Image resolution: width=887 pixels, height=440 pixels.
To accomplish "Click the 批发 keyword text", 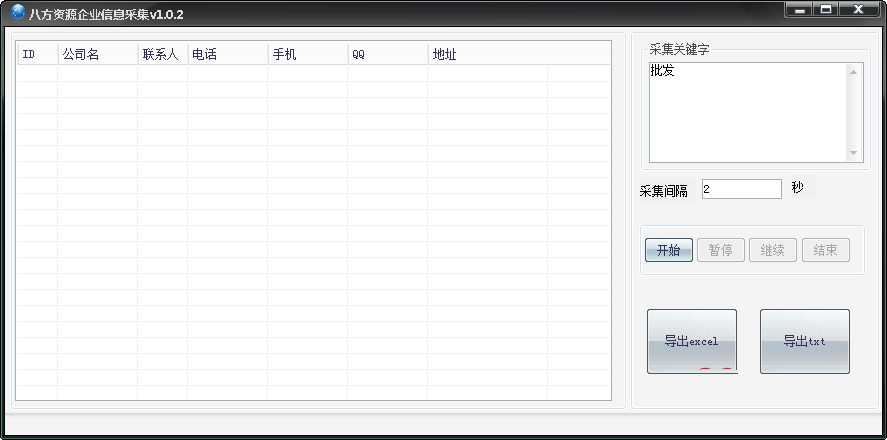I will coord(662,71).
